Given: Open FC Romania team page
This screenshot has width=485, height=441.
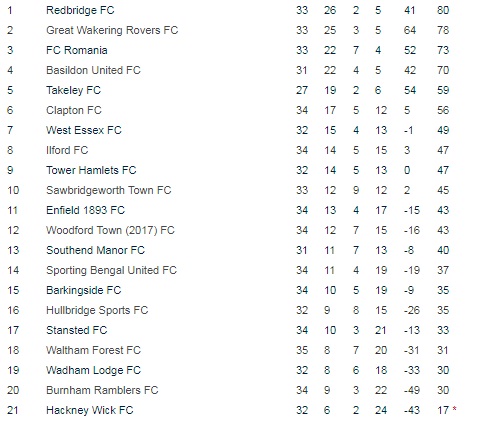Looking at the screenshot, I should (77, 50).
